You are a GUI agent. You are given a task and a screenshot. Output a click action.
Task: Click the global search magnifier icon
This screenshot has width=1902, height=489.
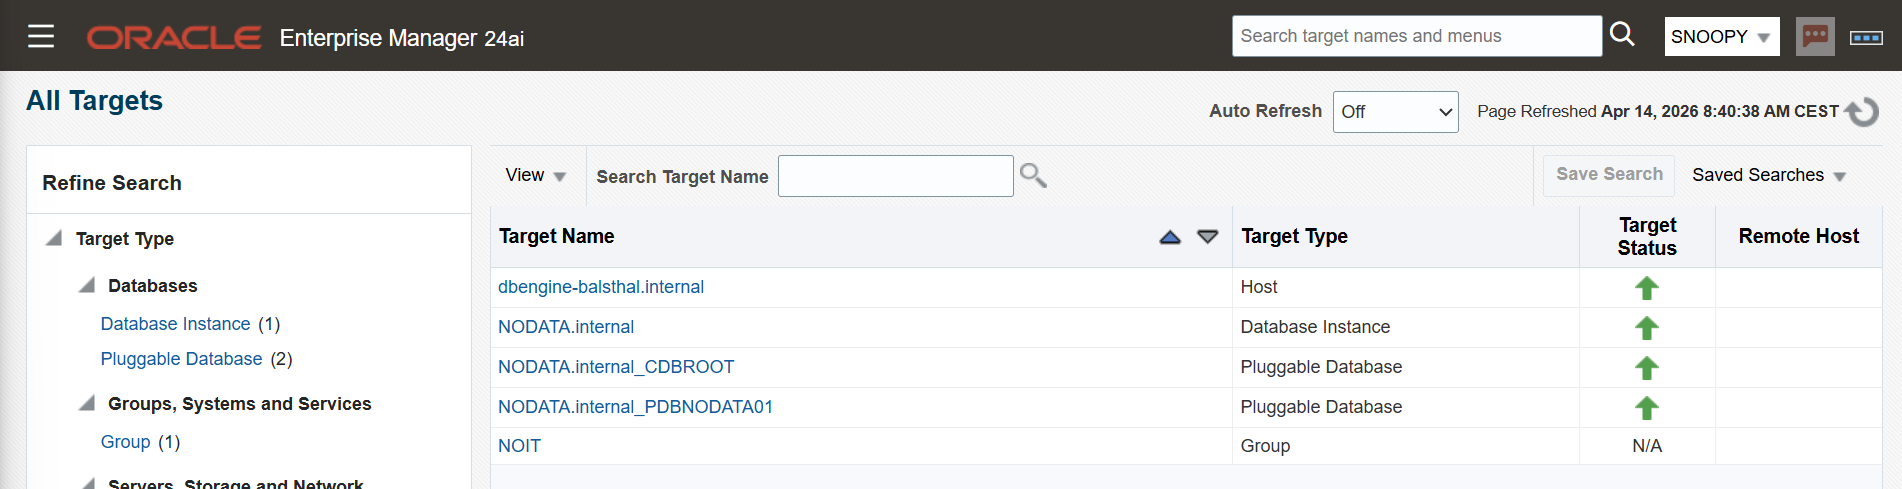(x=1622, y=35)
